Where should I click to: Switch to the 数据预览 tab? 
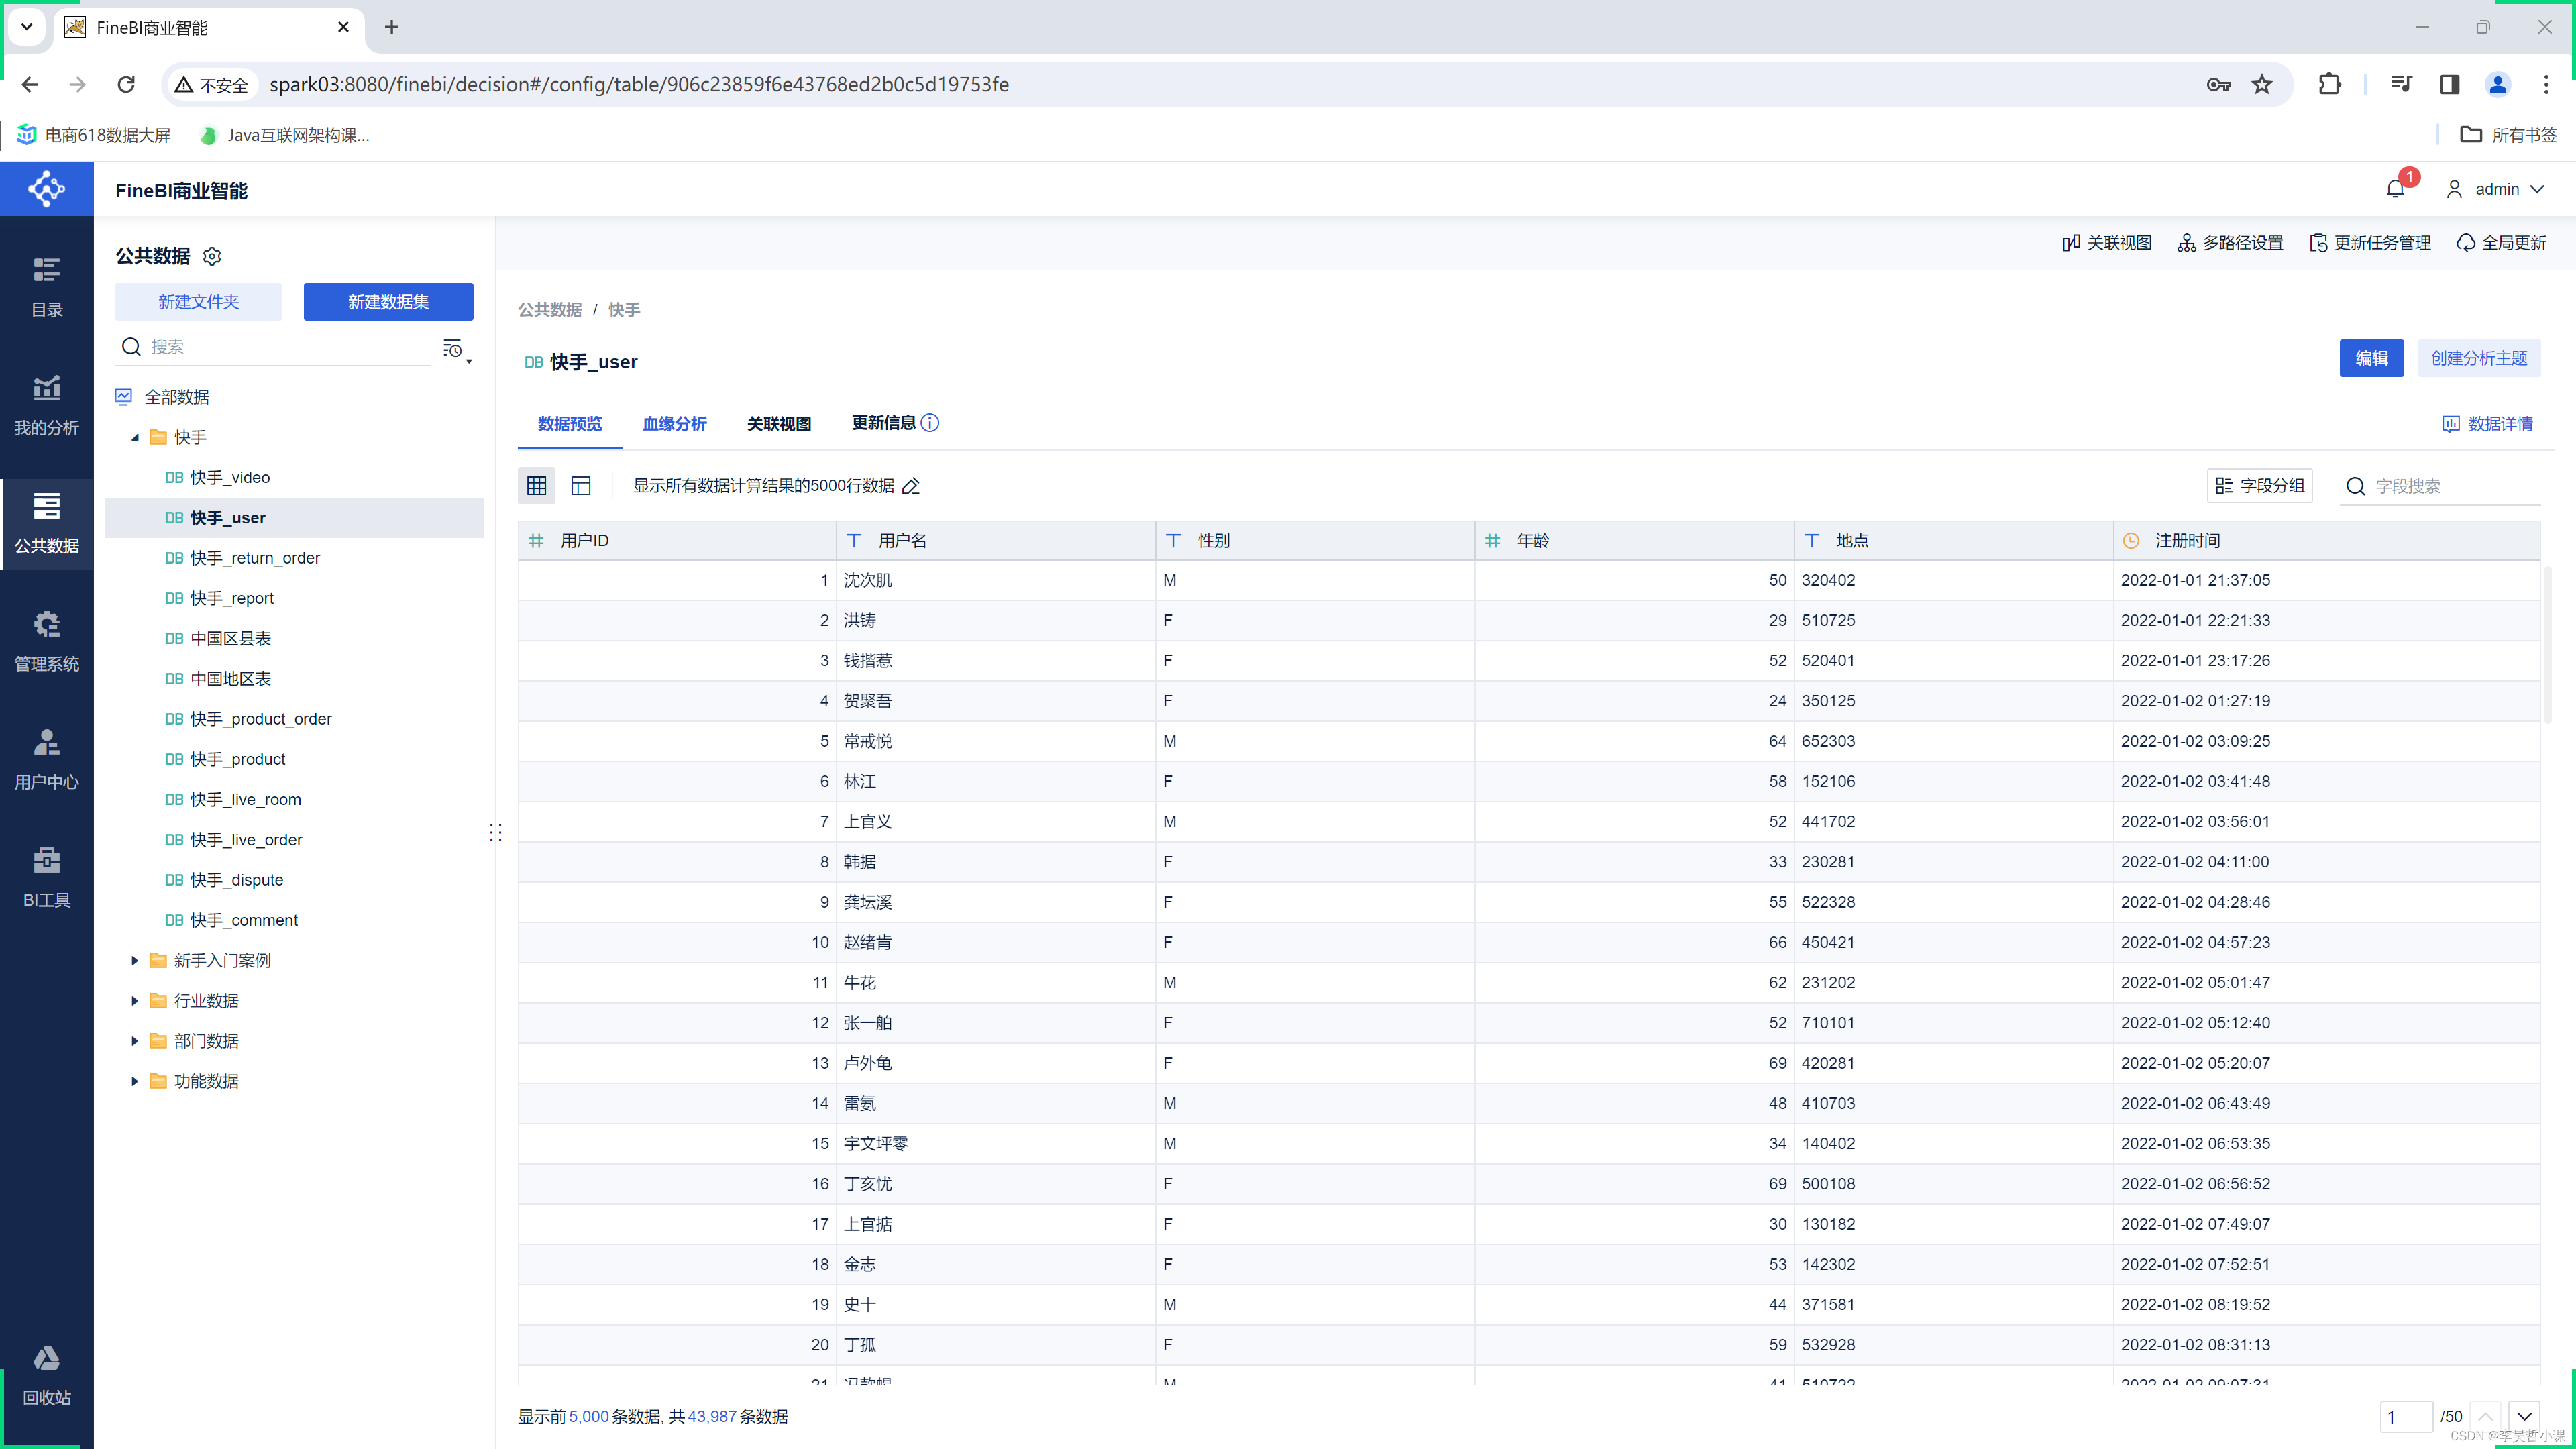click(570, 424)
